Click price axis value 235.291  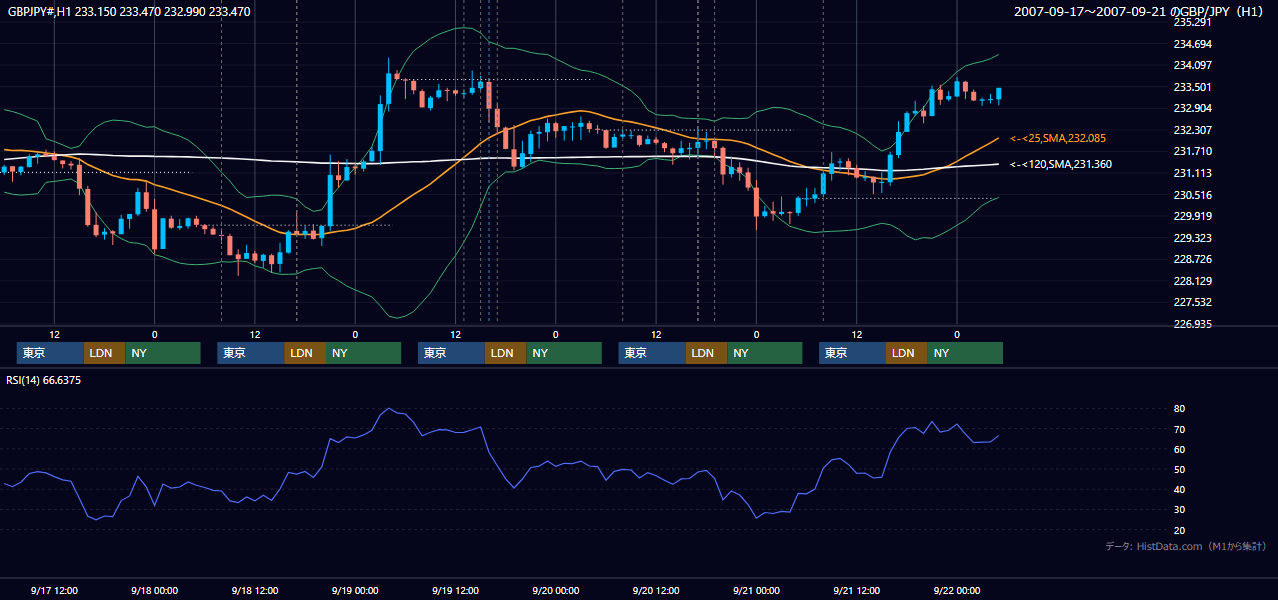tap(1192, 22)
